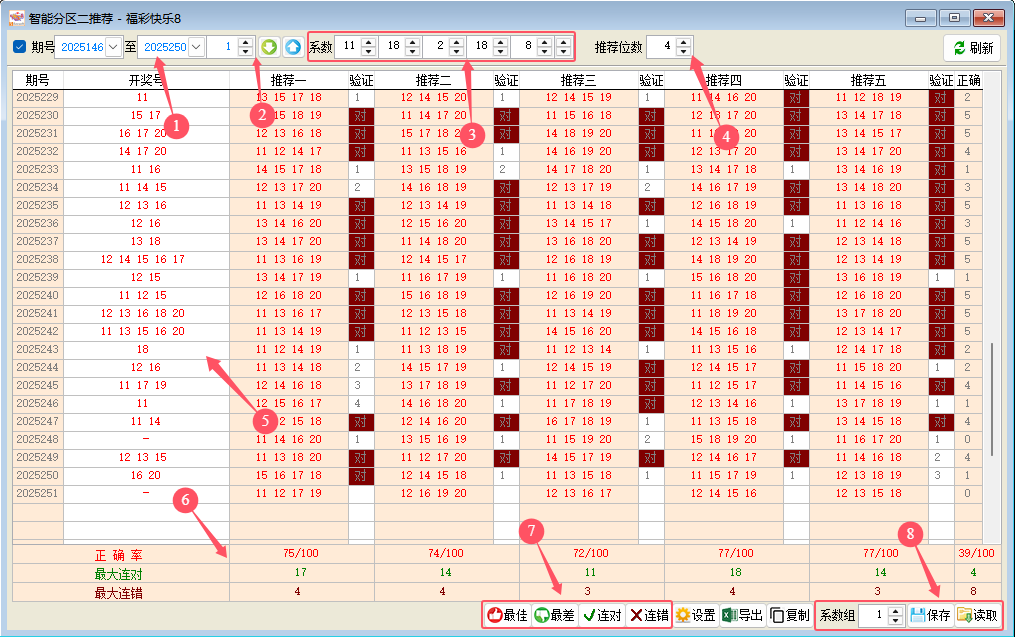
Task: Select the 连对 checkmark button
Action: pyautogui.click(x=602, y=615)
